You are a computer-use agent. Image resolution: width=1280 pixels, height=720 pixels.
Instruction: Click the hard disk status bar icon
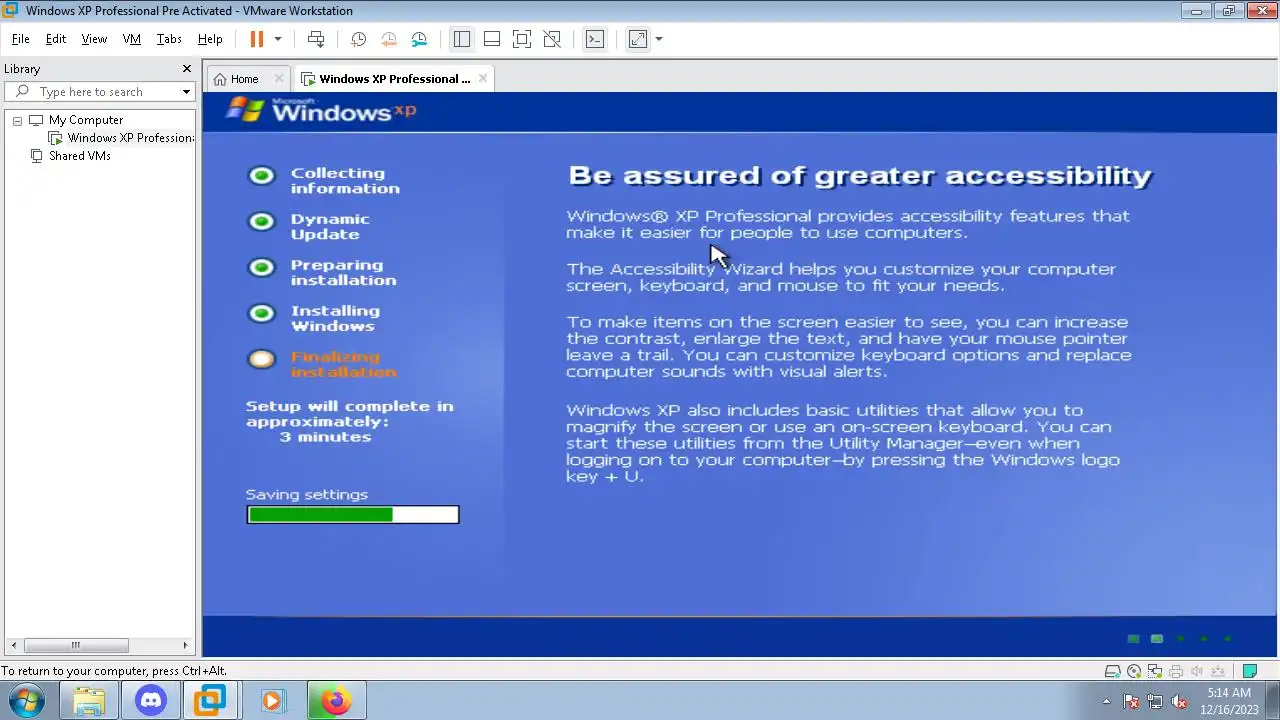pos(1112,671)
